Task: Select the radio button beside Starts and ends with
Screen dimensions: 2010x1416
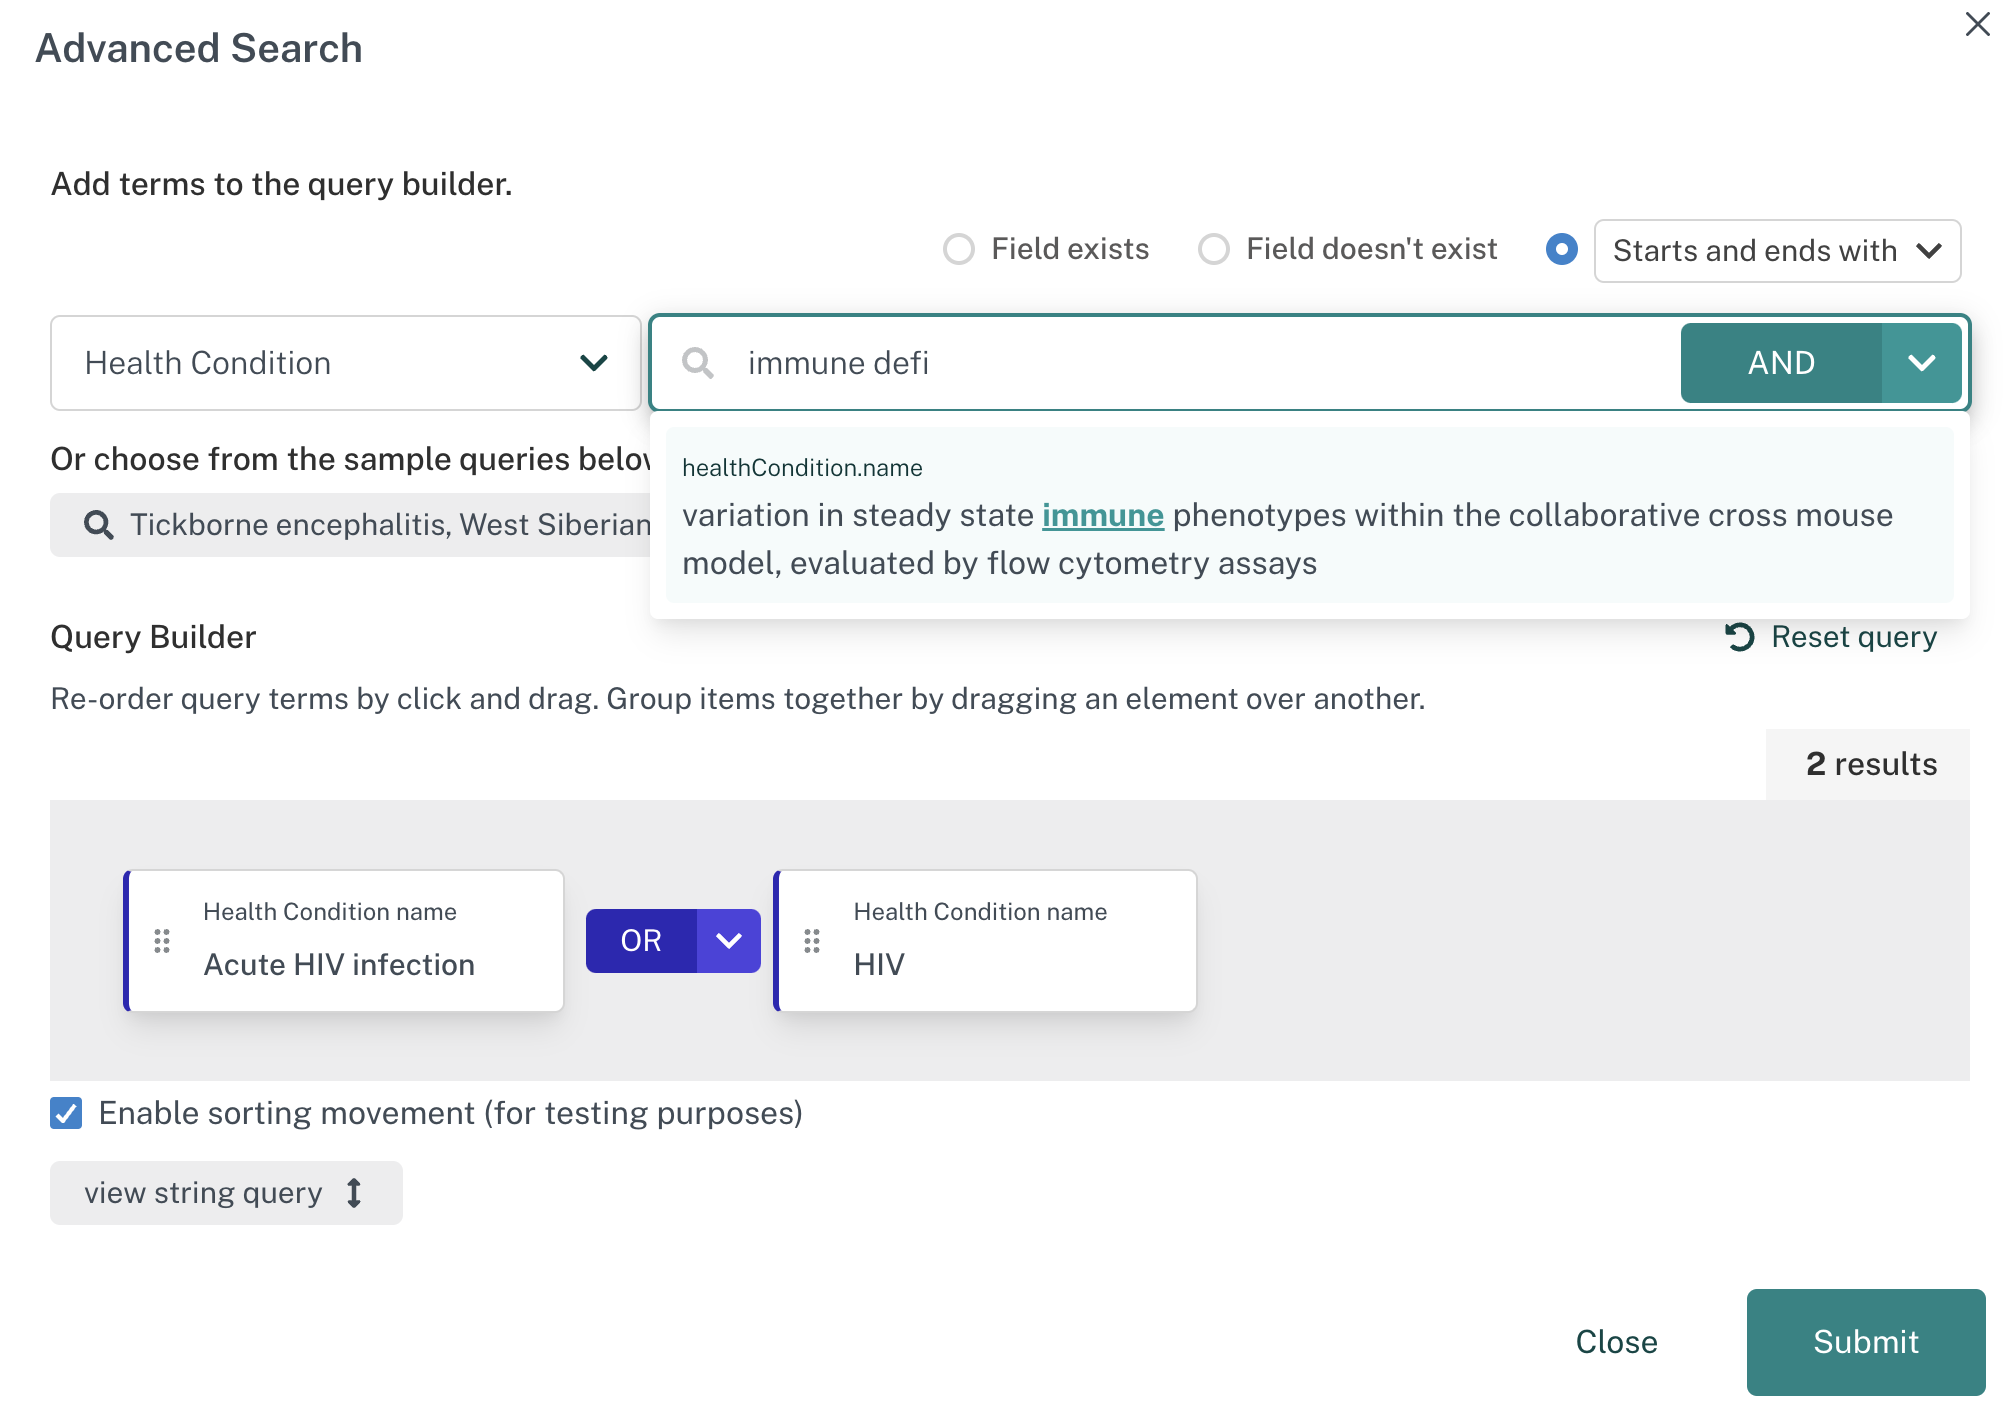Action: (x=1561, y=249)
